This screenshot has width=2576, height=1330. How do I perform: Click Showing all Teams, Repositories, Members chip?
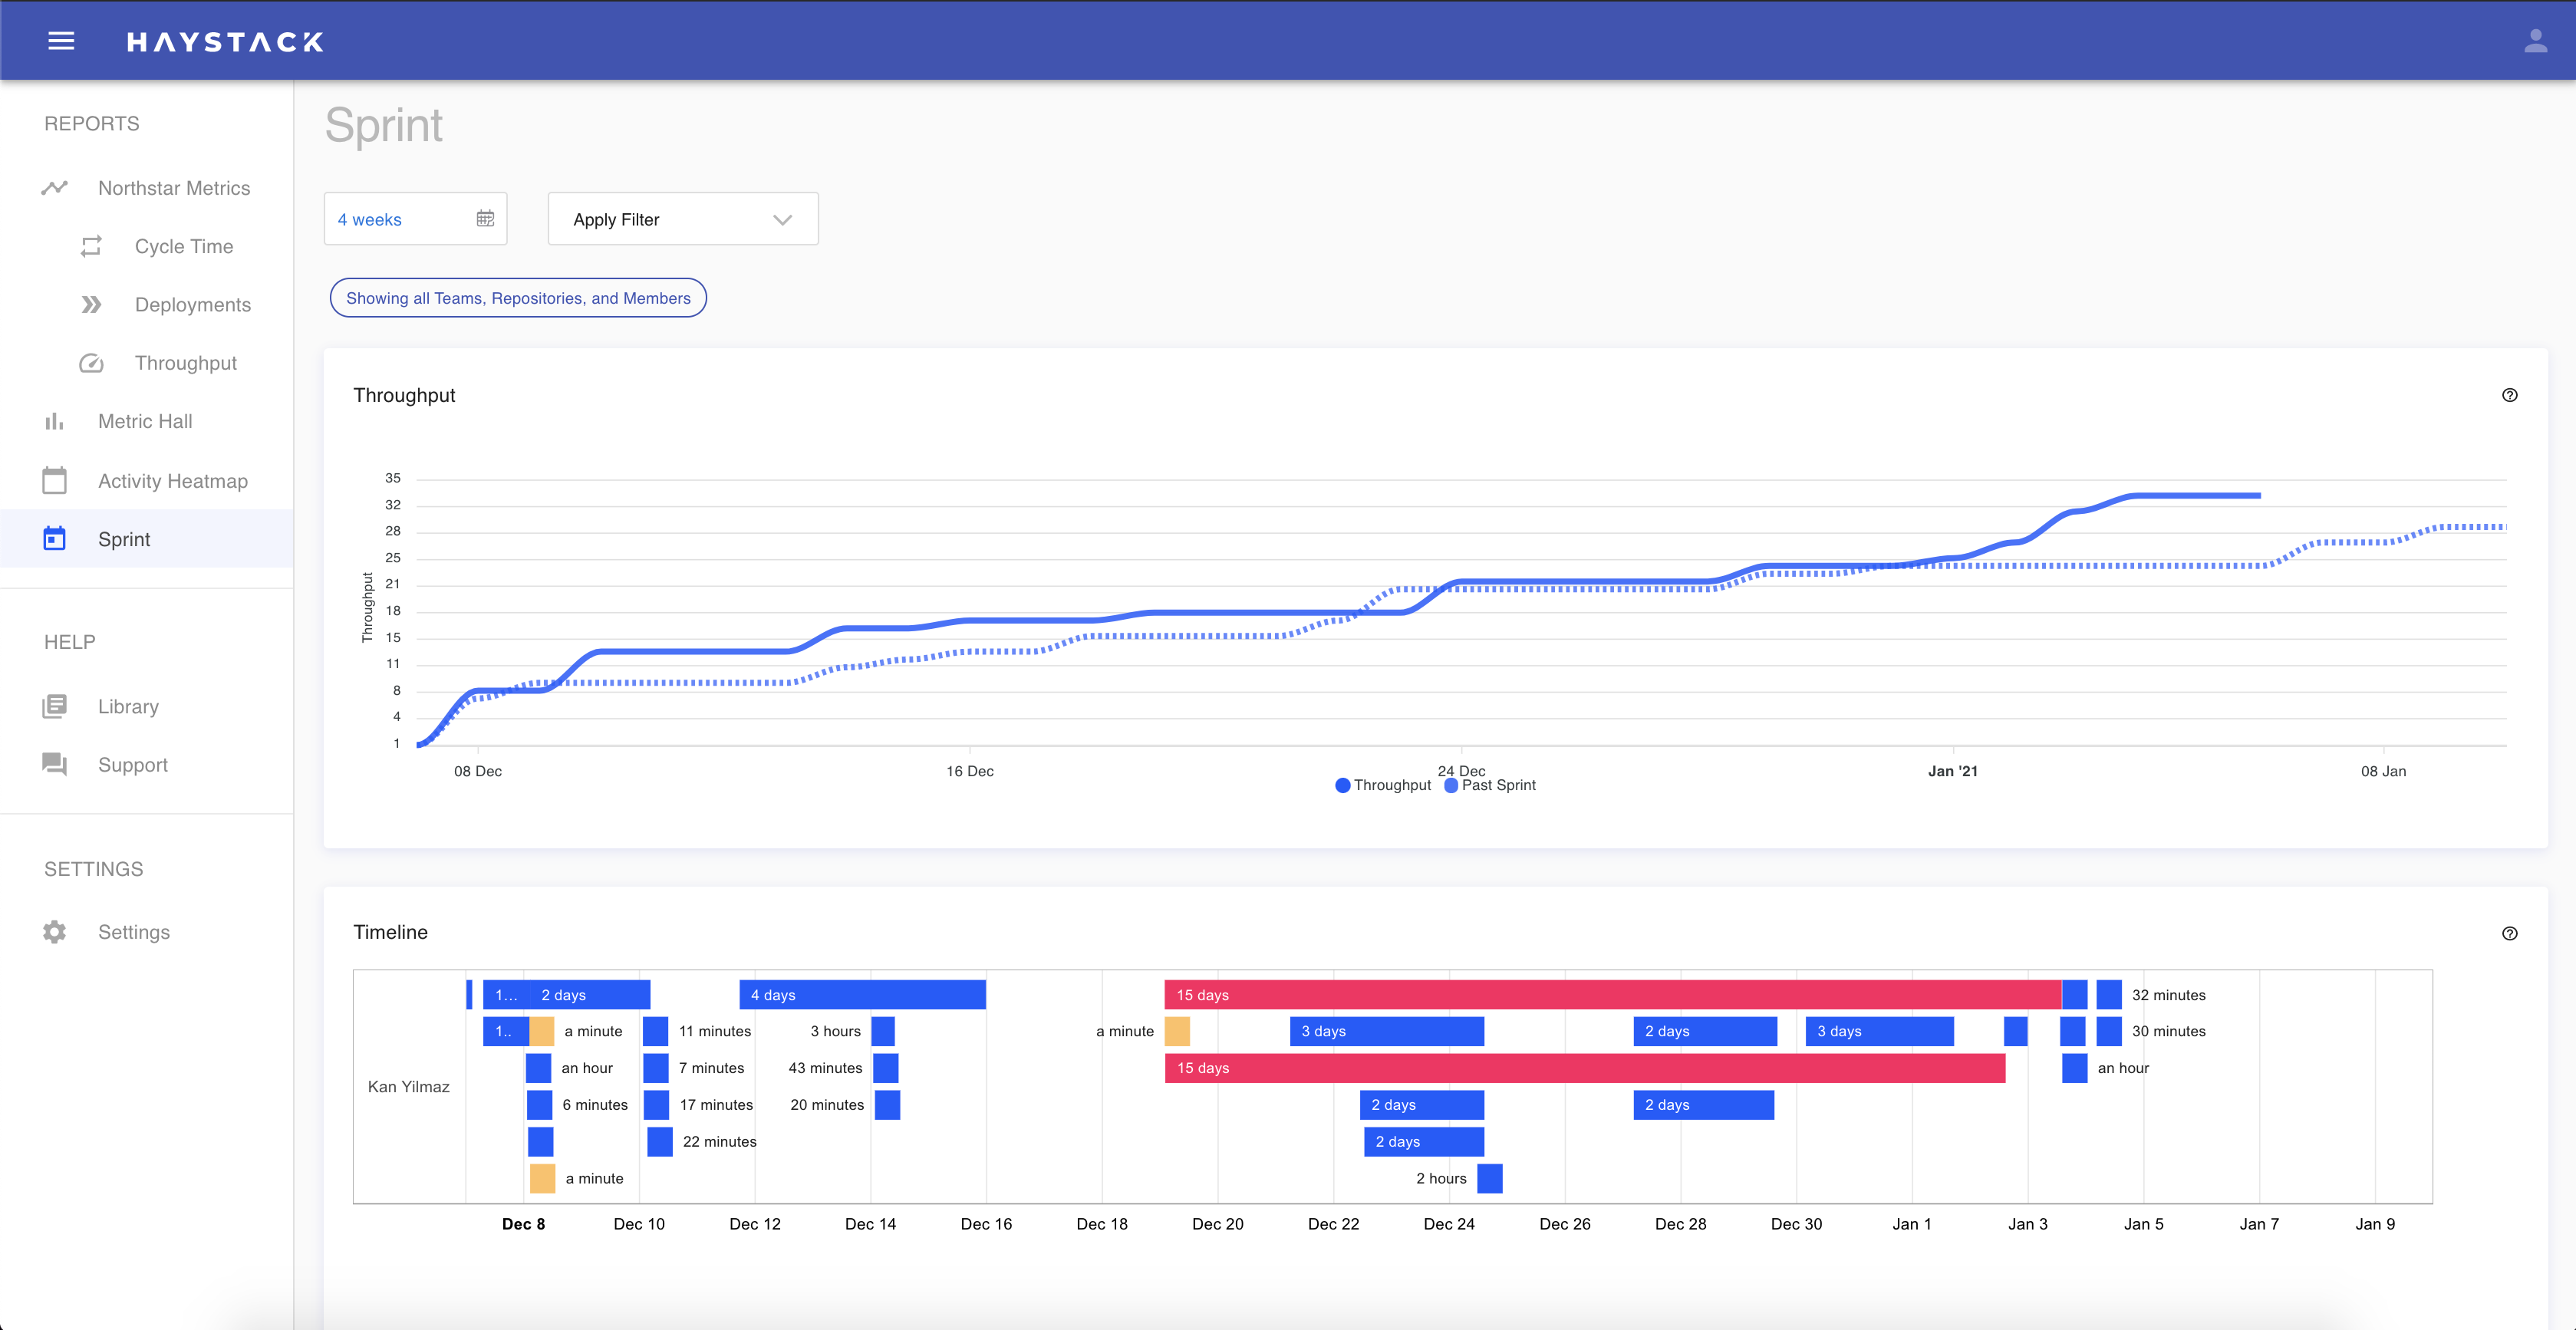(518, 298)
